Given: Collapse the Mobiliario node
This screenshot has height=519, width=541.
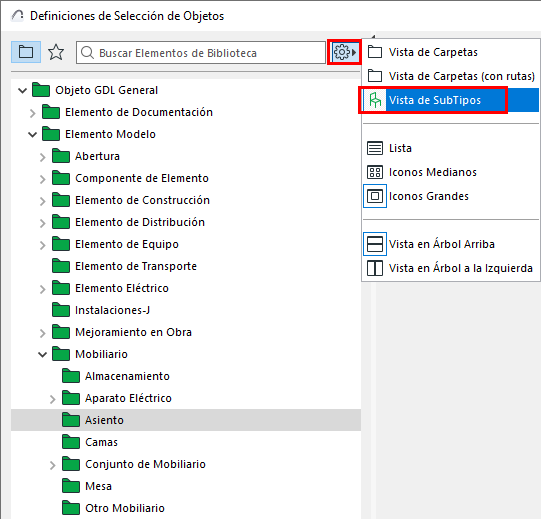Looking at the screenshot, I should click(42, 355).
